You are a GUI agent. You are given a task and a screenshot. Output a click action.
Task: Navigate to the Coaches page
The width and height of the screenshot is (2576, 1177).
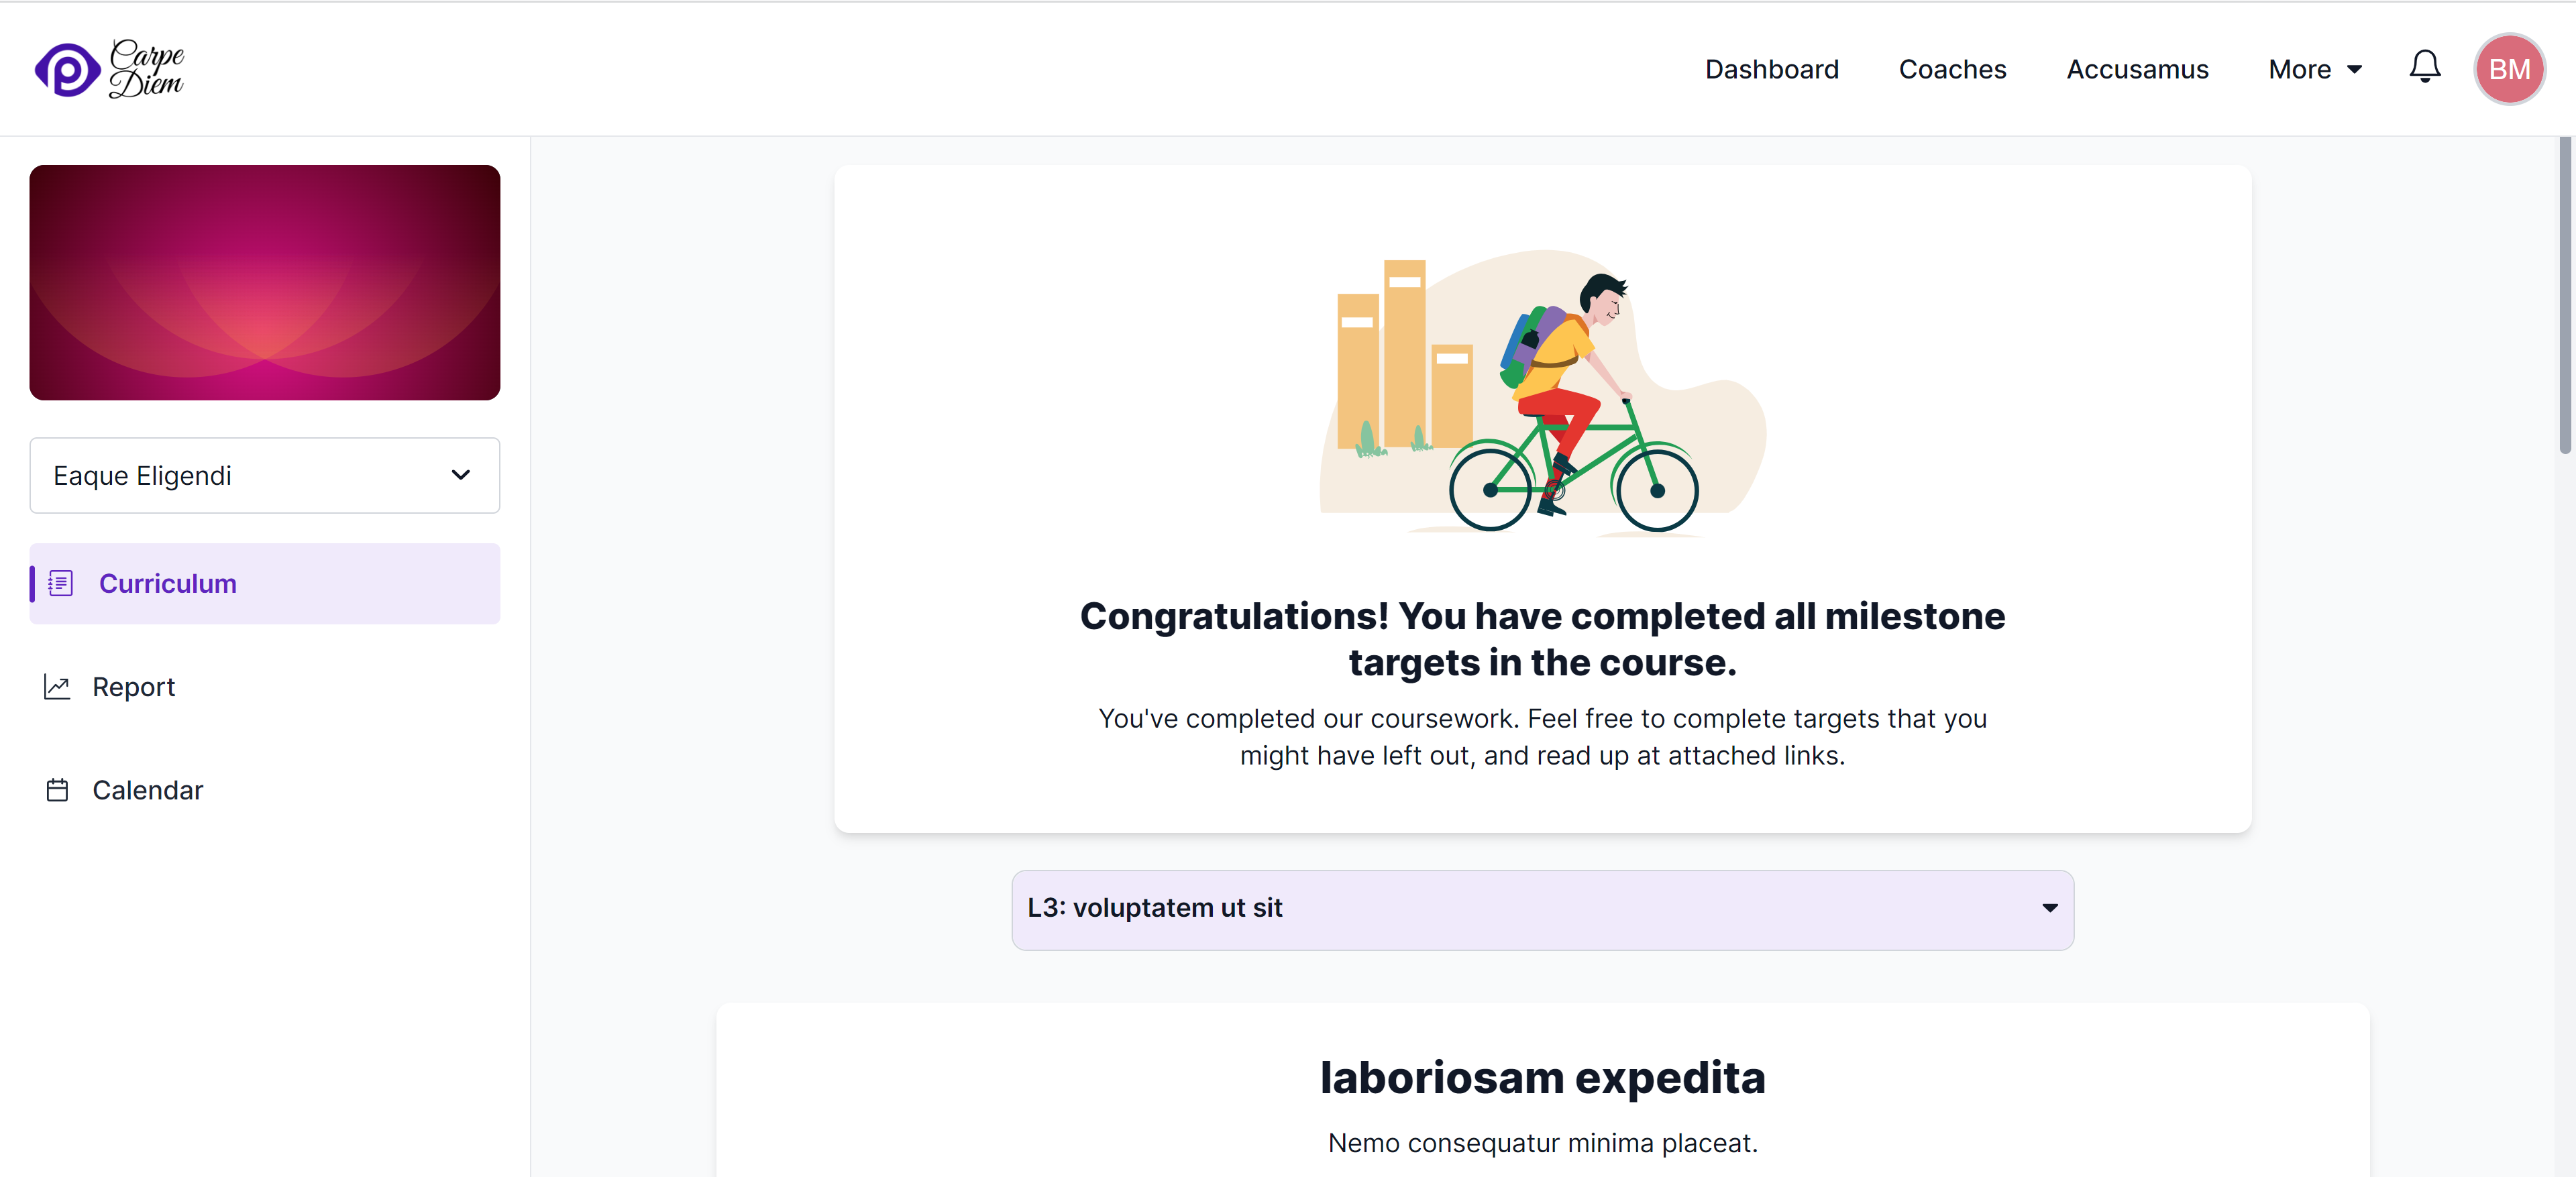click(x=1951, y=69)
